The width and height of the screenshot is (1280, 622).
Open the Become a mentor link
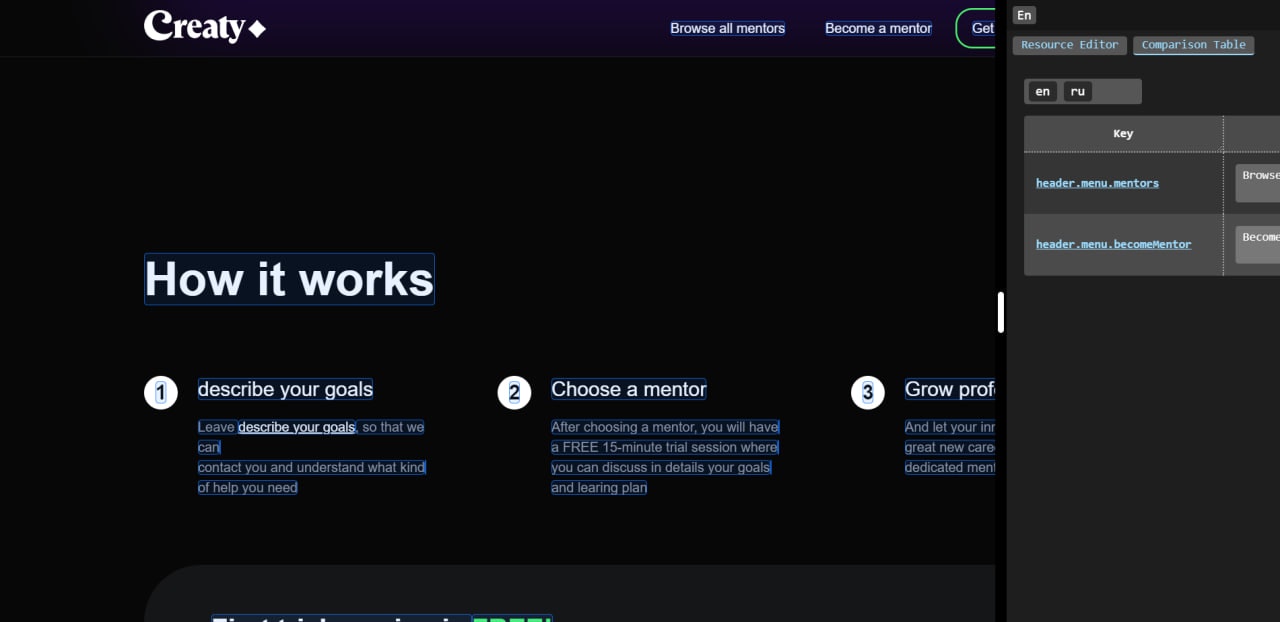pos(878,28)
